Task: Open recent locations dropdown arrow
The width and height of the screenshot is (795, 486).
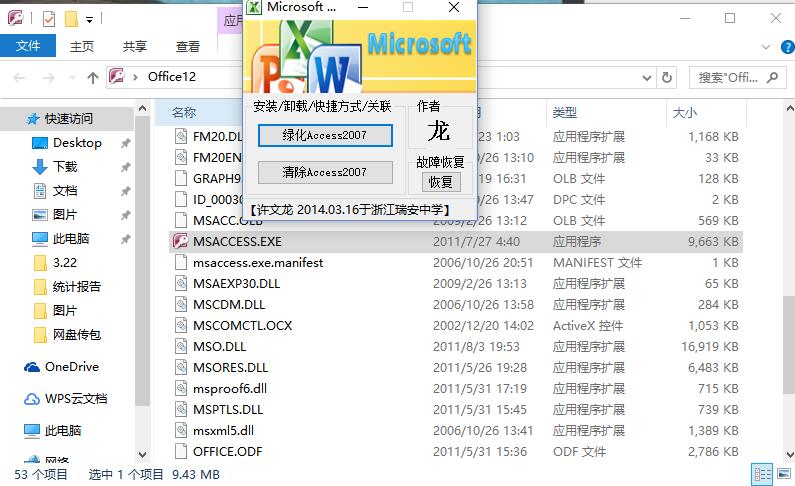Action: pos(72,78)
